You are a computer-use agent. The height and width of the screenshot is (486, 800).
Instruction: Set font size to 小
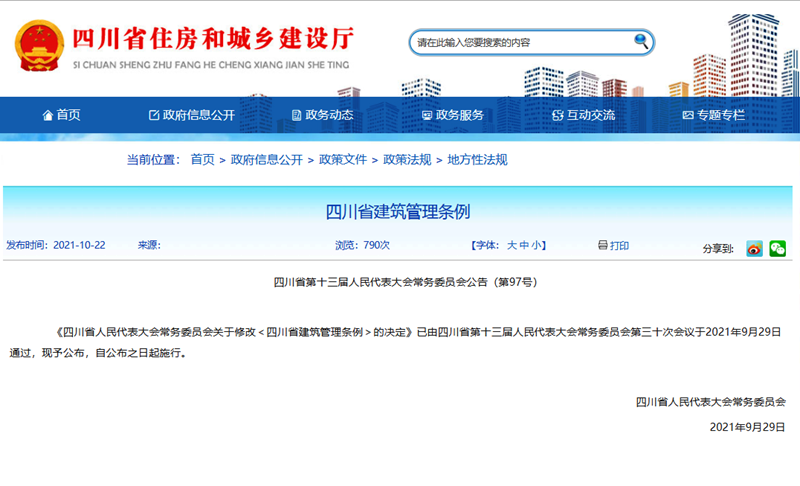pos(538,245)
